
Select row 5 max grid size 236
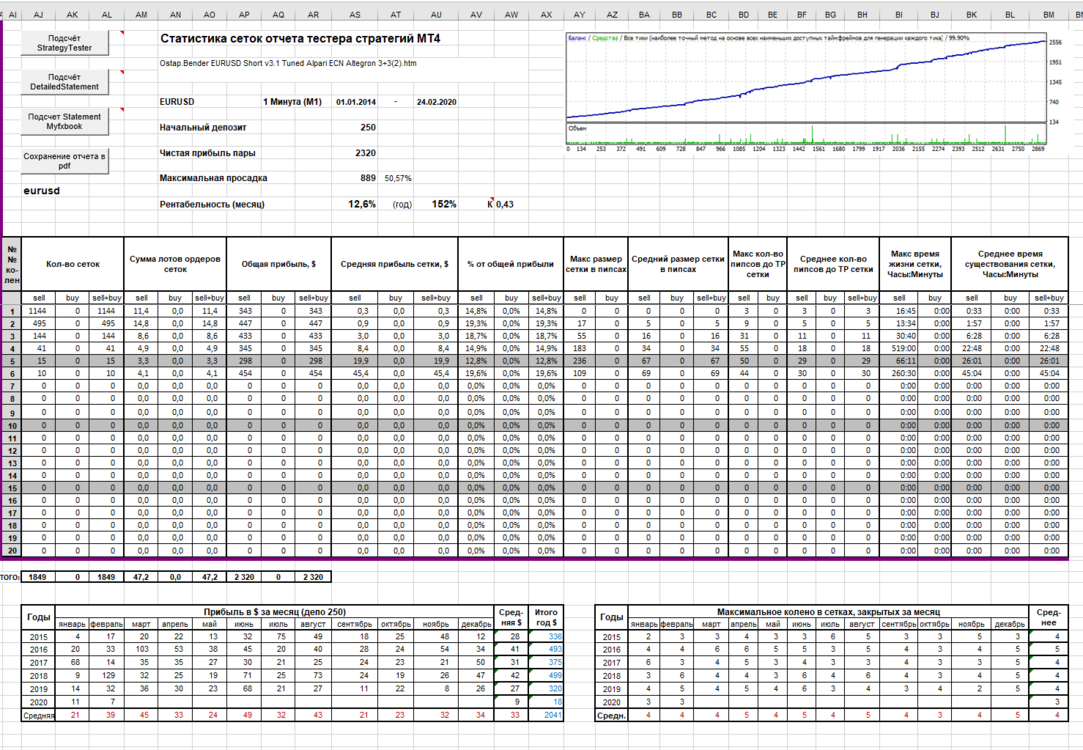pyautogui.click(x=579, y=360)
